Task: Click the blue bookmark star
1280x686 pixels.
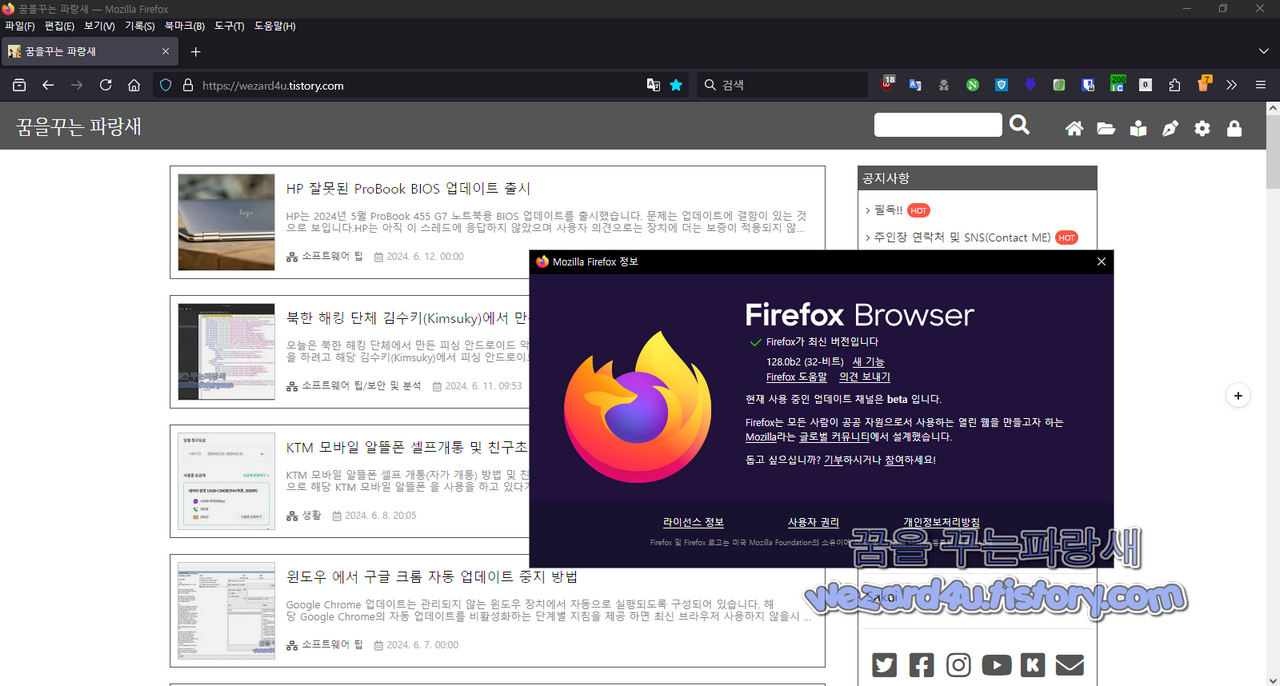Action: pyautogui.click(x=676, y=85)
